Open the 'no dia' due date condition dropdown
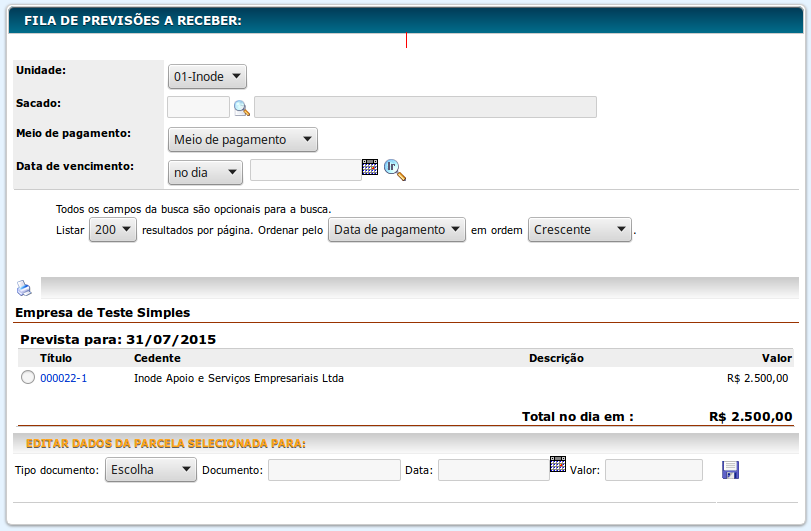 click(x=205, y=173)
